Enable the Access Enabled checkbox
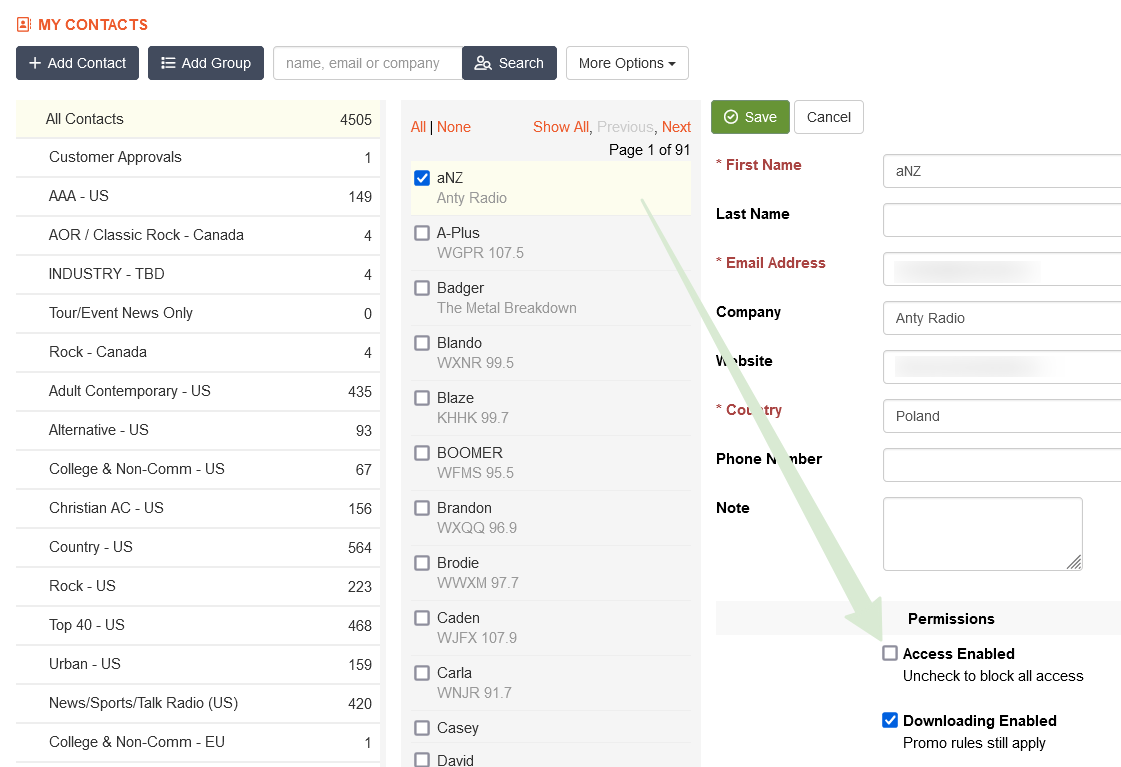The height and width of the screenshot is (767, 1121). 890,653
